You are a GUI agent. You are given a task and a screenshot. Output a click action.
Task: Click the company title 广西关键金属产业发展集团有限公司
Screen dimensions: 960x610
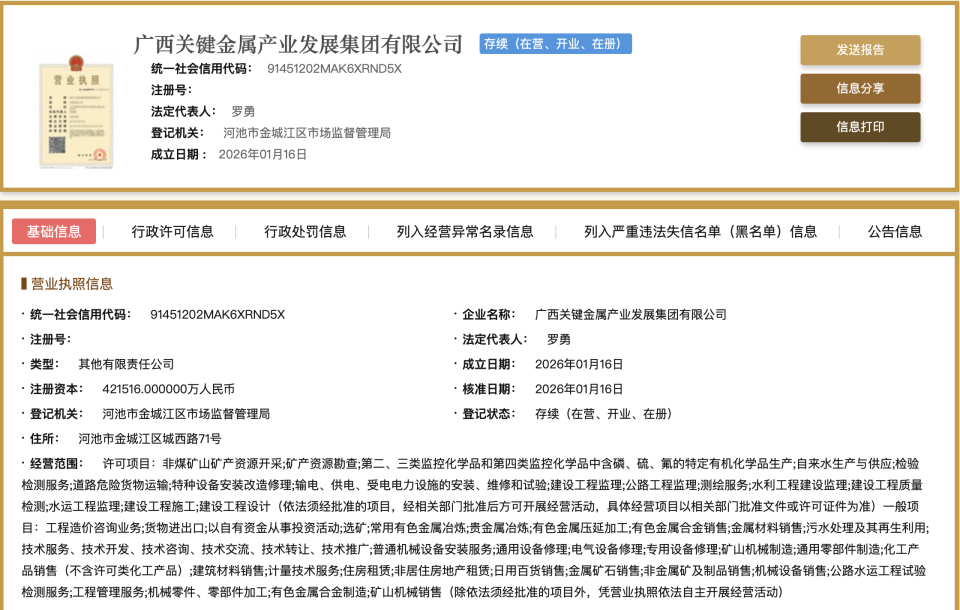click(x=298, y=44)
